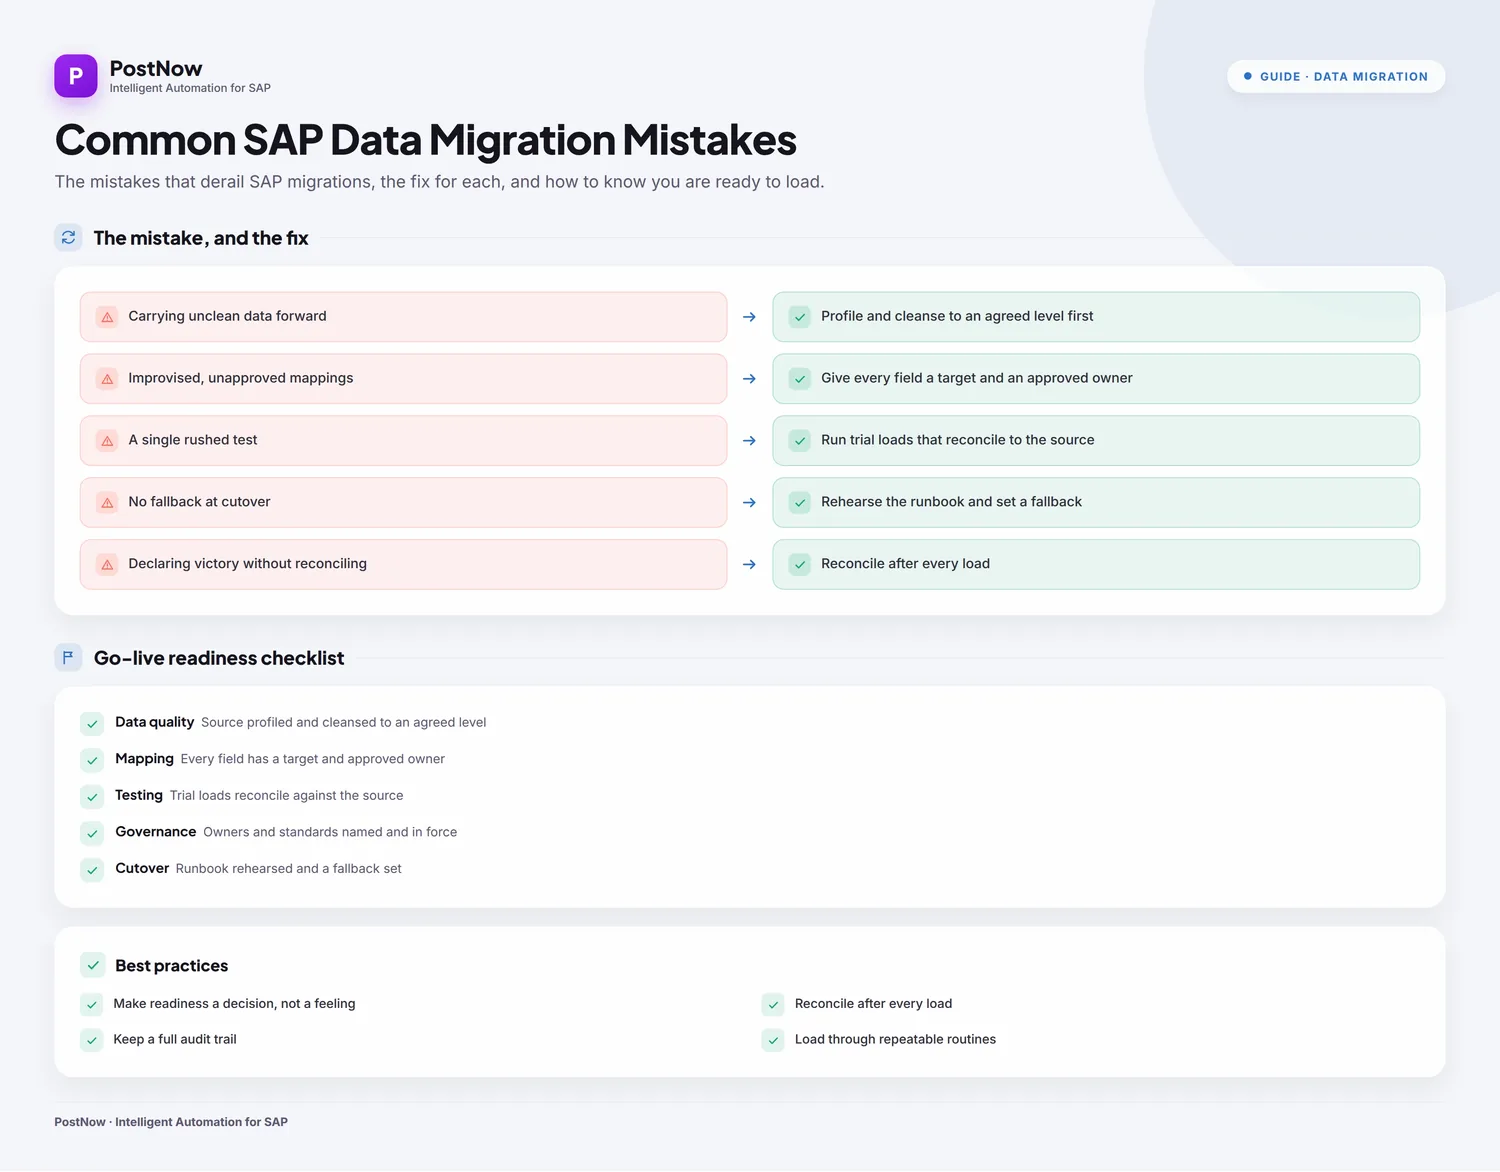1500x1172 pixels.
Task: Toggle the Cutover checklist checkmark
Action: click(92, 870)
